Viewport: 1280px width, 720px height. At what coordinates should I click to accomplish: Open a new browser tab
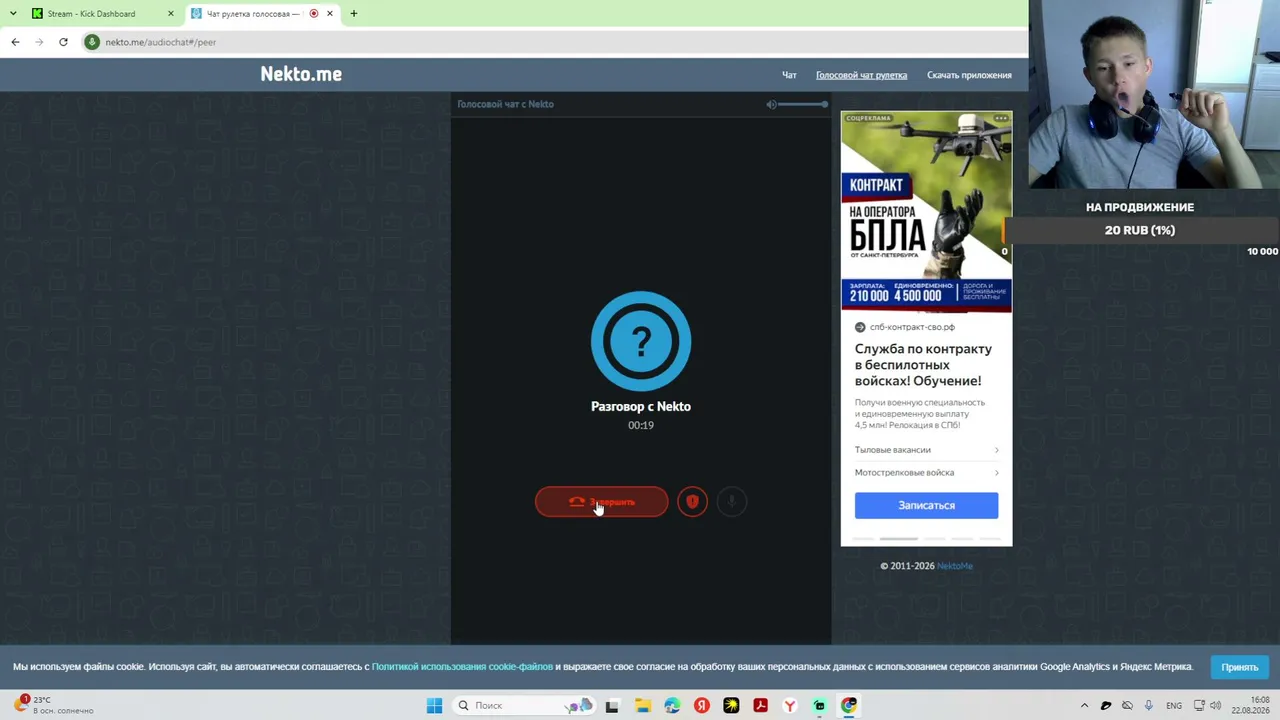coord(353,14)
